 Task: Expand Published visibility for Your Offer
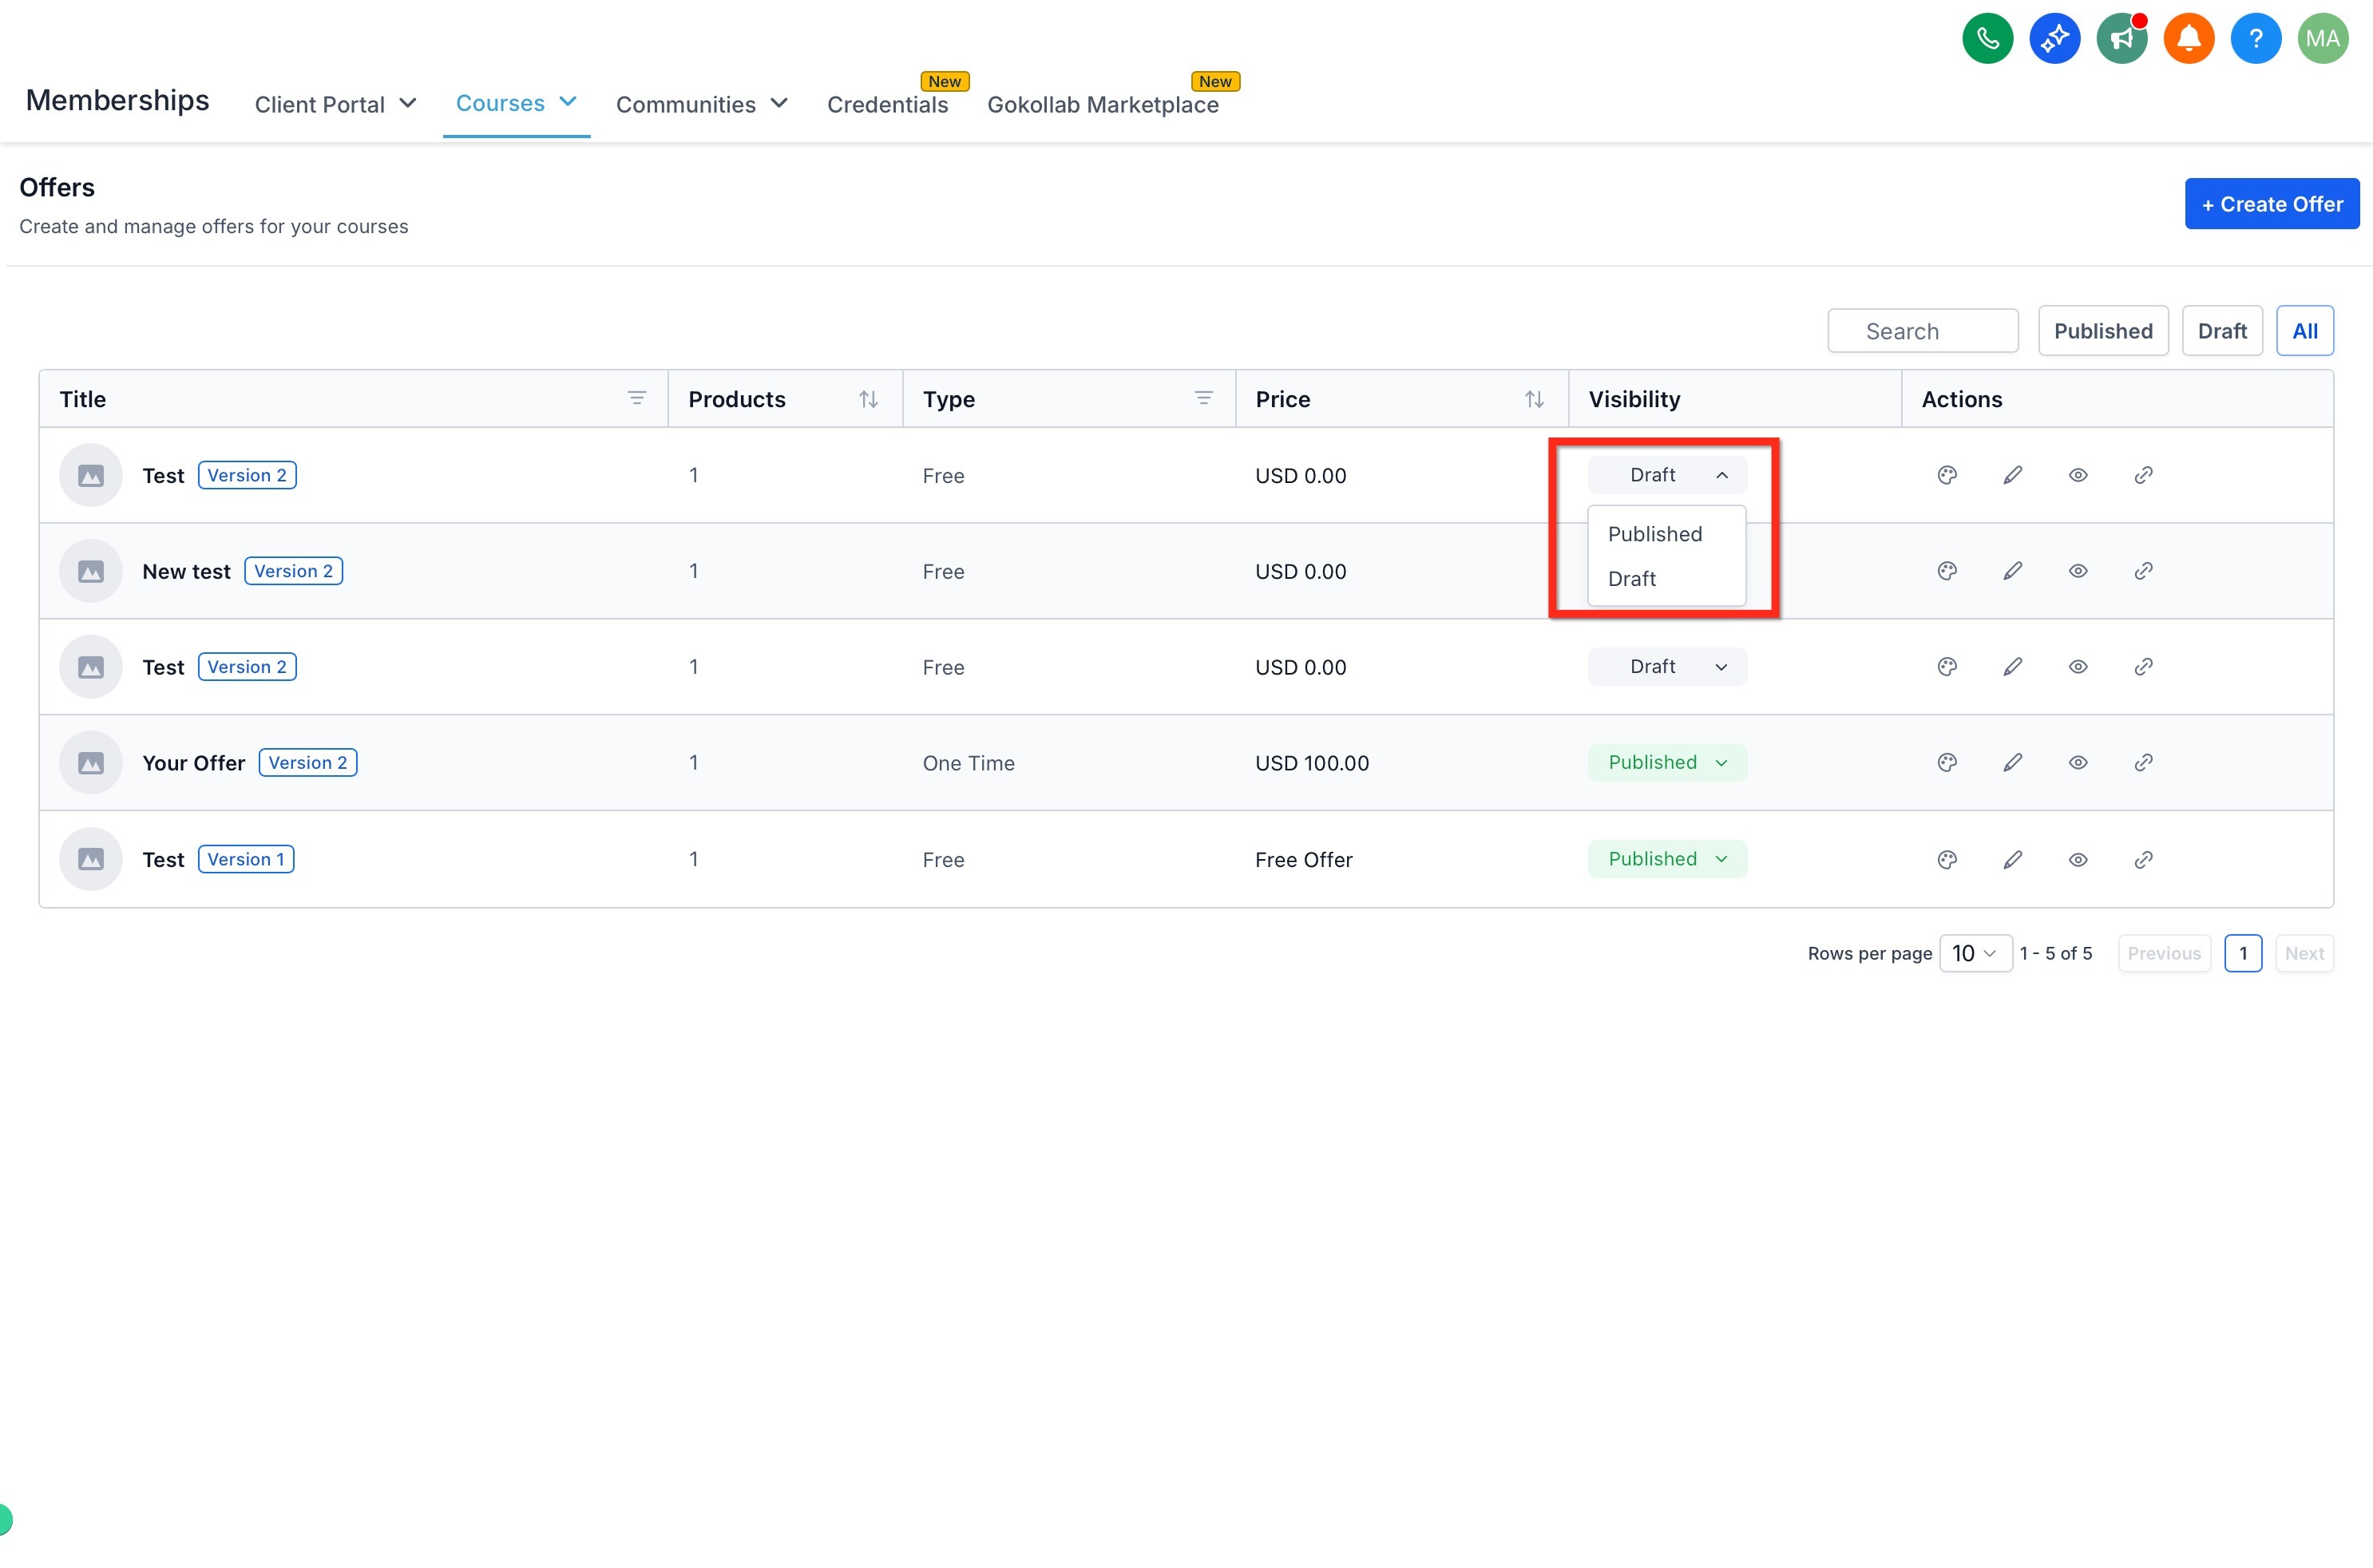point(1667,762)
